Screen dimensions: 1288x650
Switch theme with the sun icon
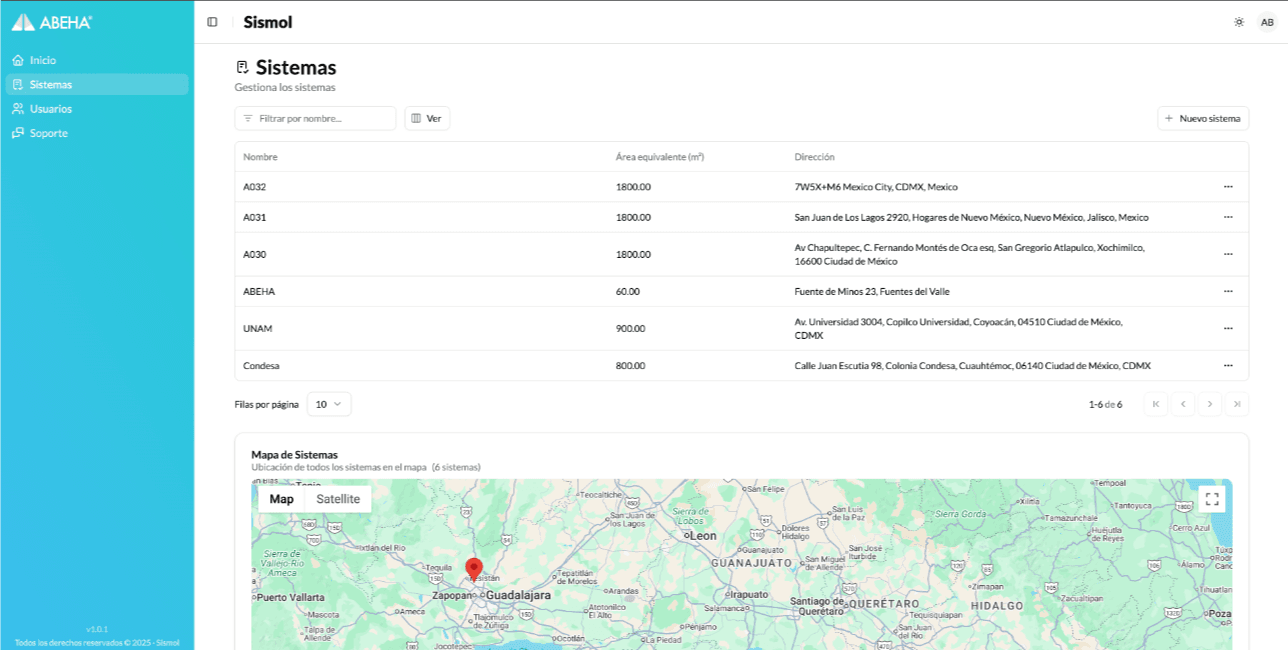pos(1239,22)
